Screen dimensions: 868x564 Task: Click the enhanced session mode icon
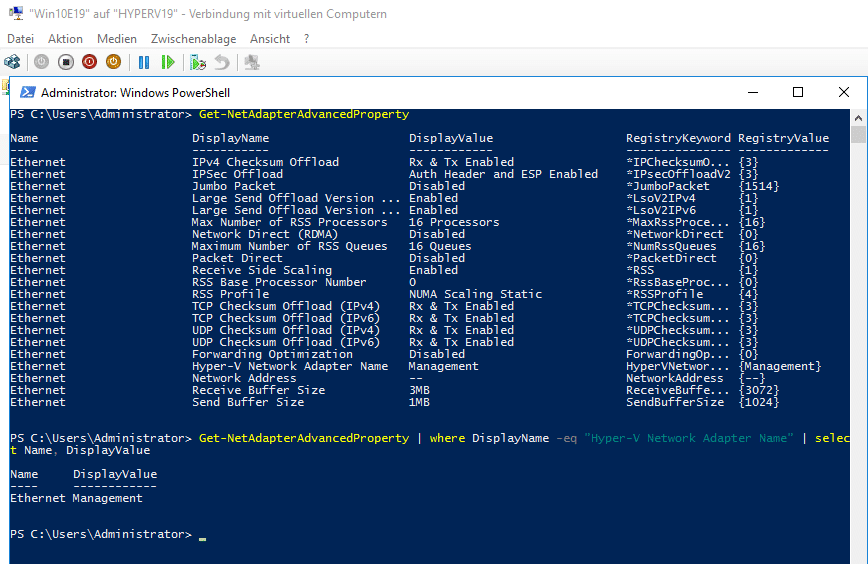click(x=252, y=62)
